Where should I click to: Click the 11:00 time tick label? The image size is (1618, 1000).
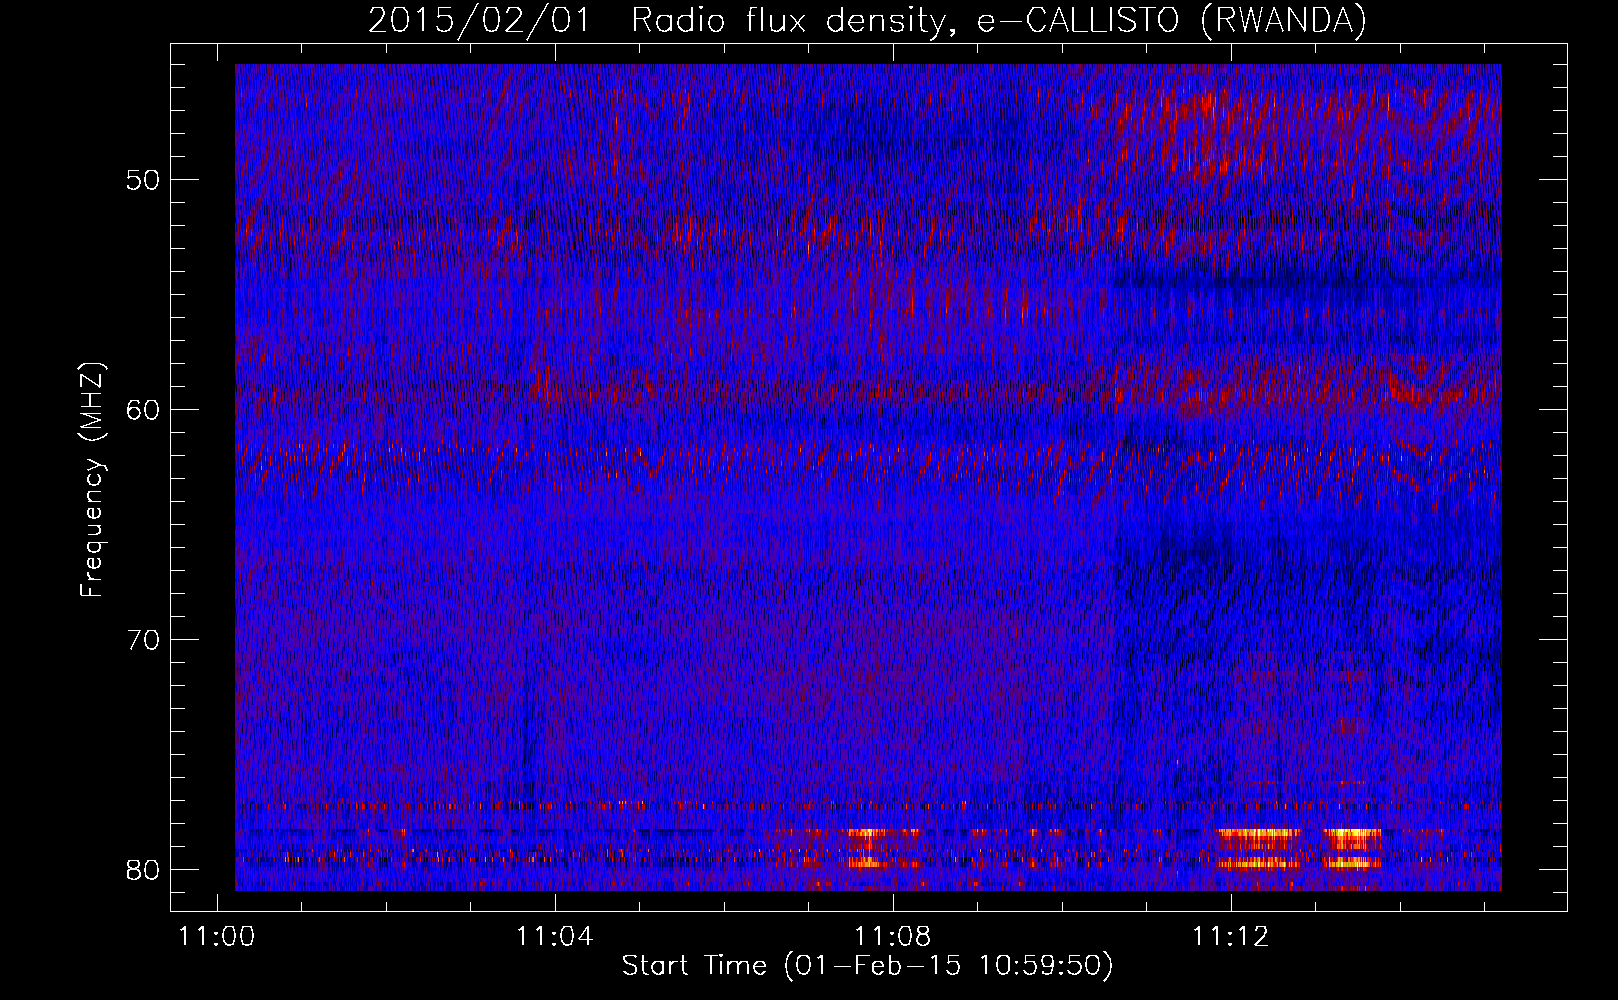pyautogui.click(x=217, y=937)
